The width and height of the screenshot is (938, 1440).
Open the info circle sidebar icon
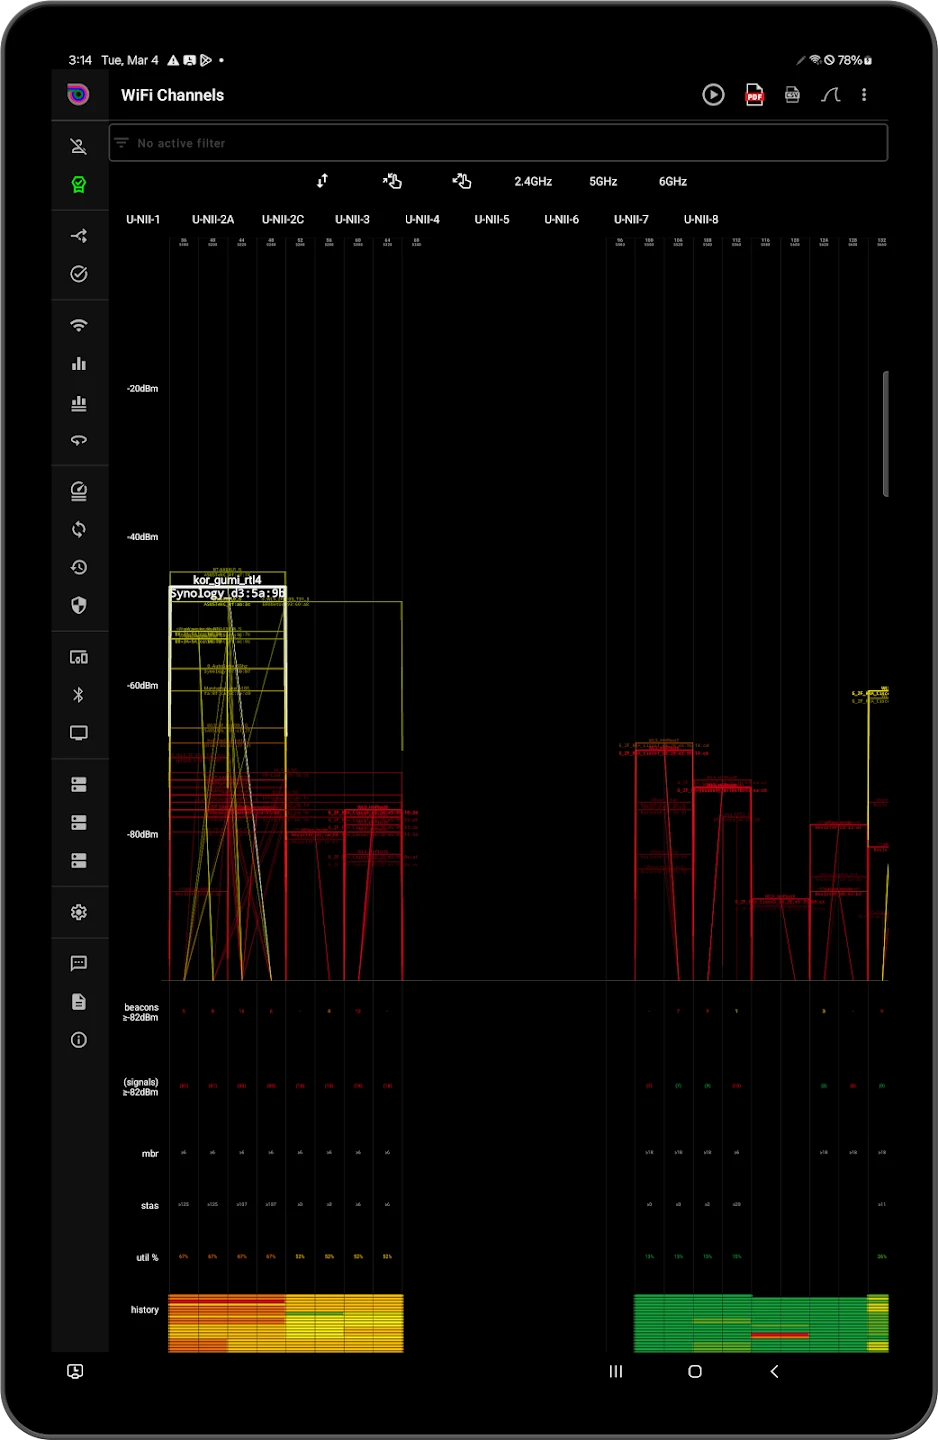[79, 1040]
